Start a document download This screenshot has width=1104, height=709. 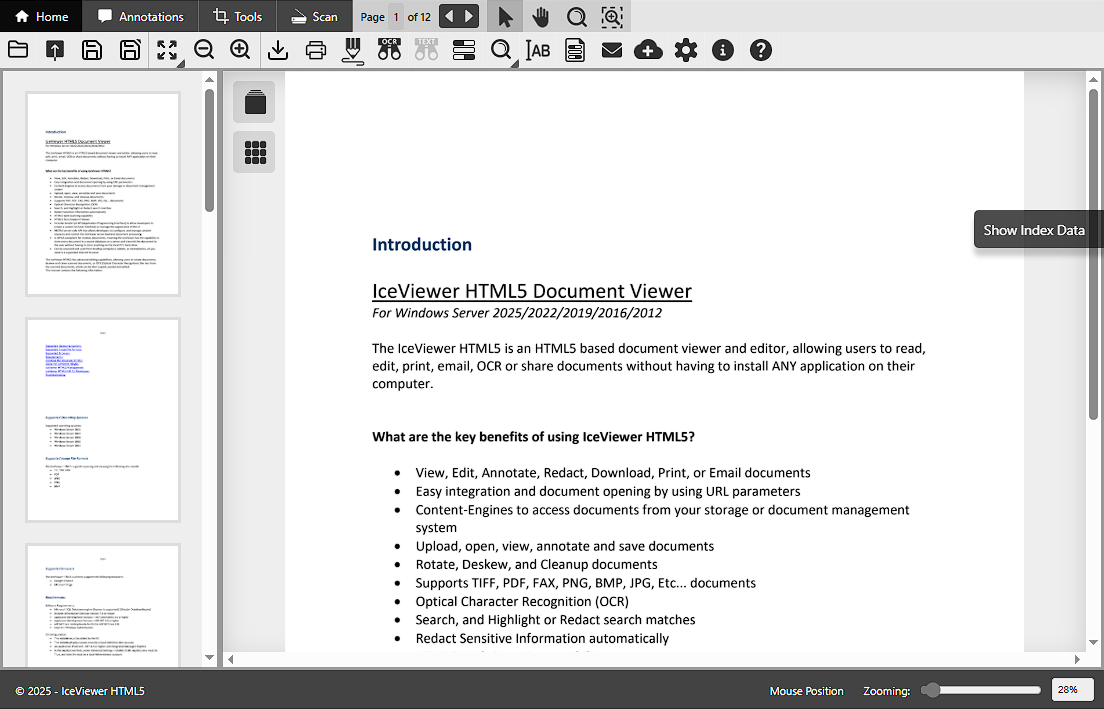tap(278, 49)
